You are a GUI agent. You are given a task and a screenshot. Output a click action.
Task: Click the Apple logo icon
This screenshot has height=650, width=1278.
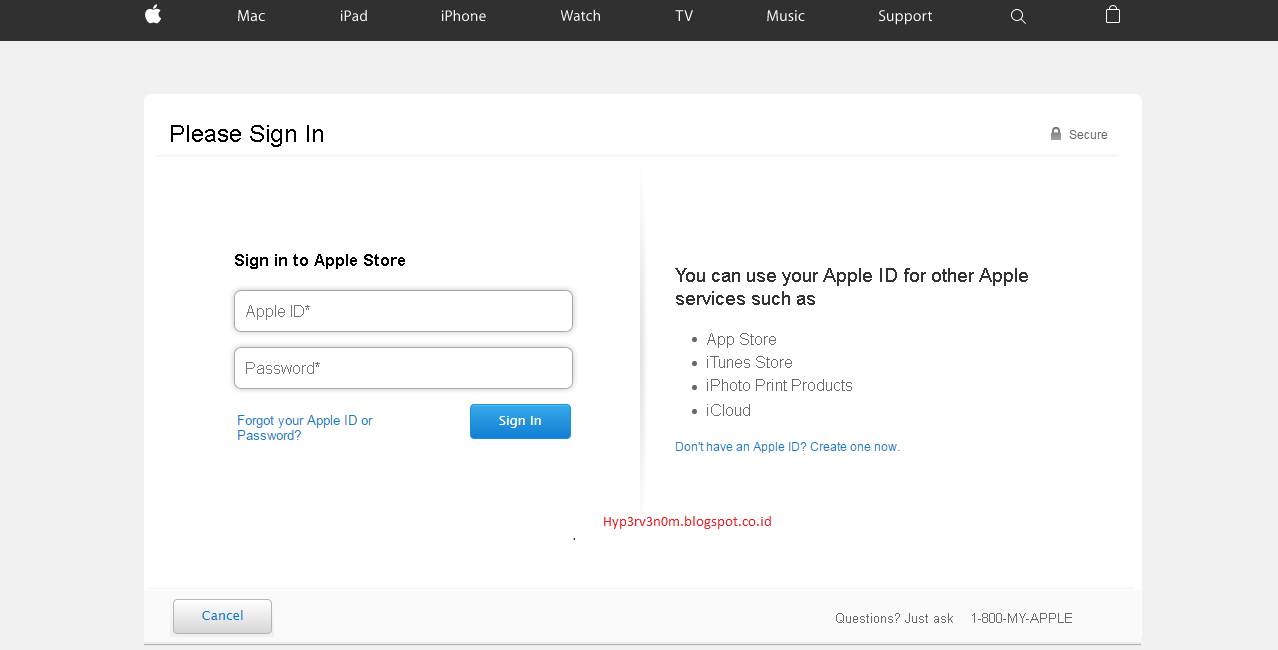[x=153, y=14]
